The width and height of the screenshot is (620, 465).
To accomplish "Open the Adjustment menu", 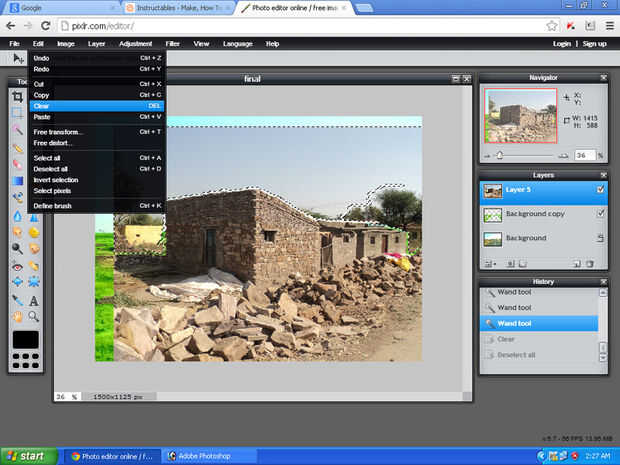I will 135,43.
